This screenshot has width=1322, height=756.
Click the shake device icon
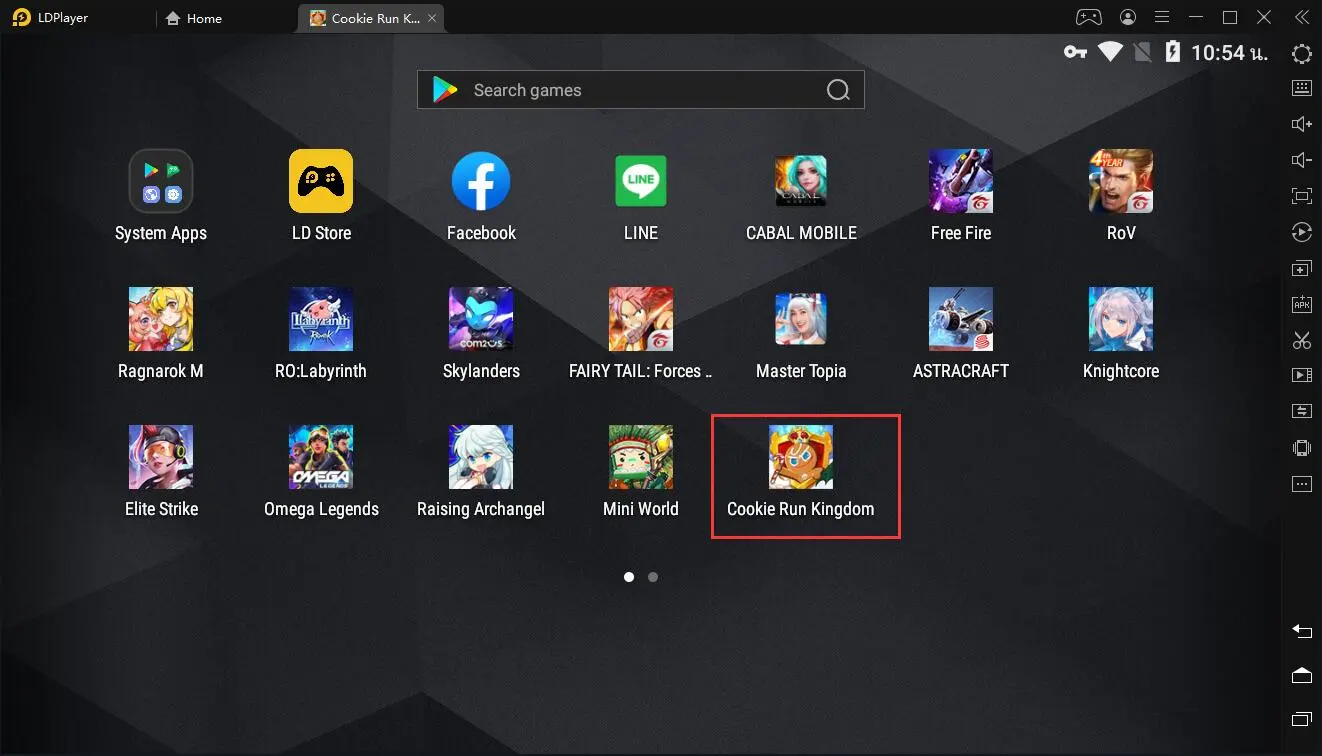1301,448
